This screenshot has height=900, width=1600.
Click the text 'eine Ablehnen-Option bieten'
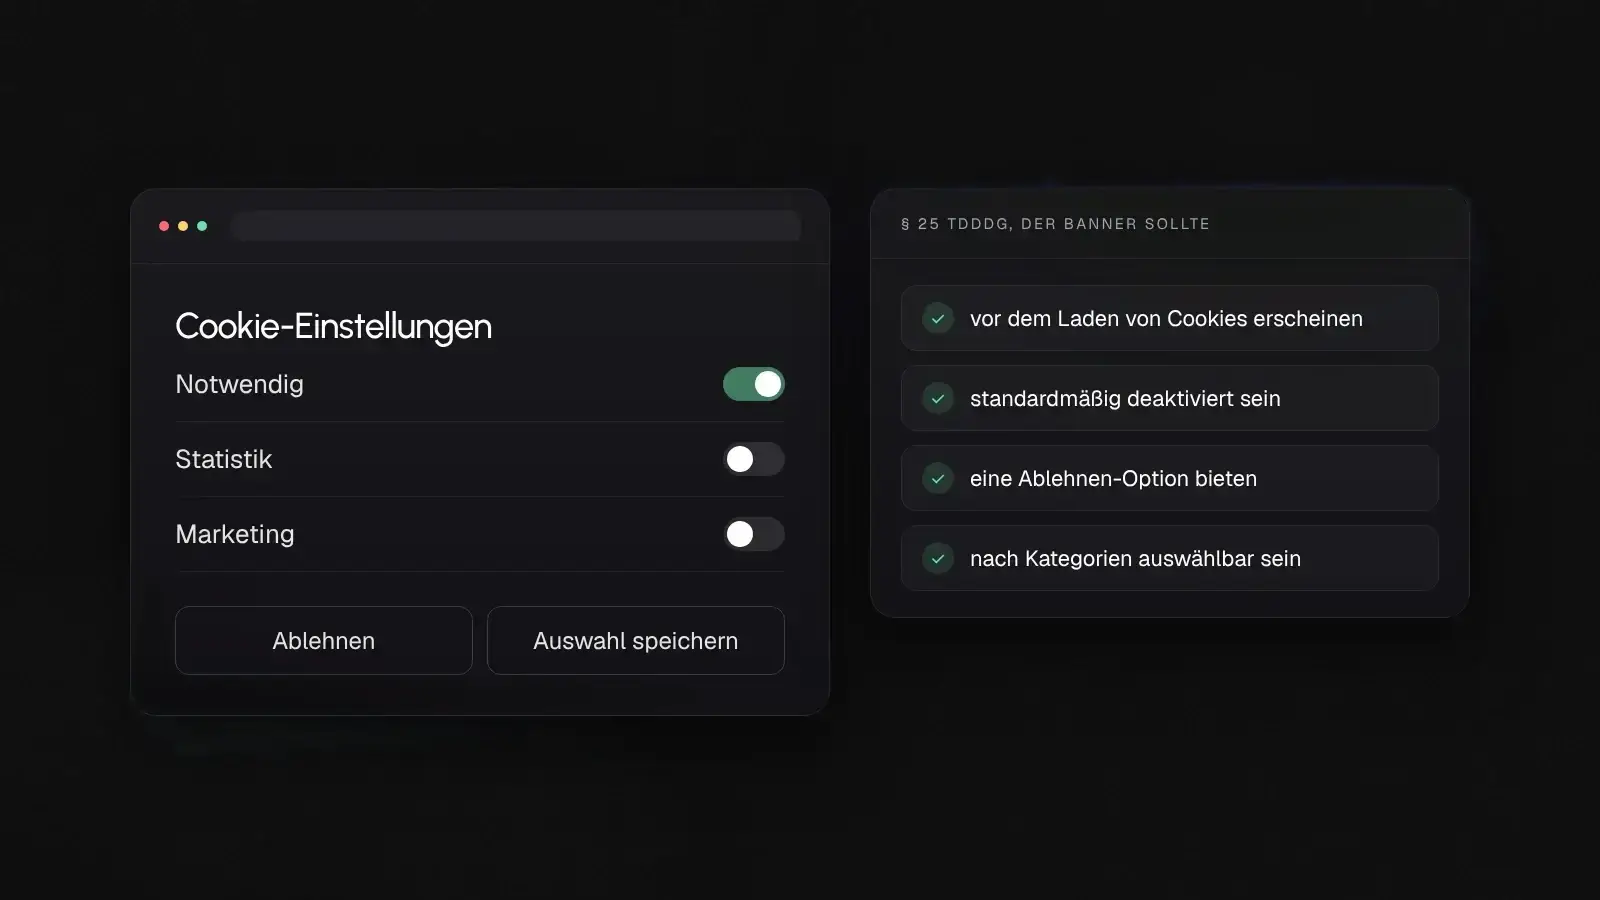(x=1113, y=479)
